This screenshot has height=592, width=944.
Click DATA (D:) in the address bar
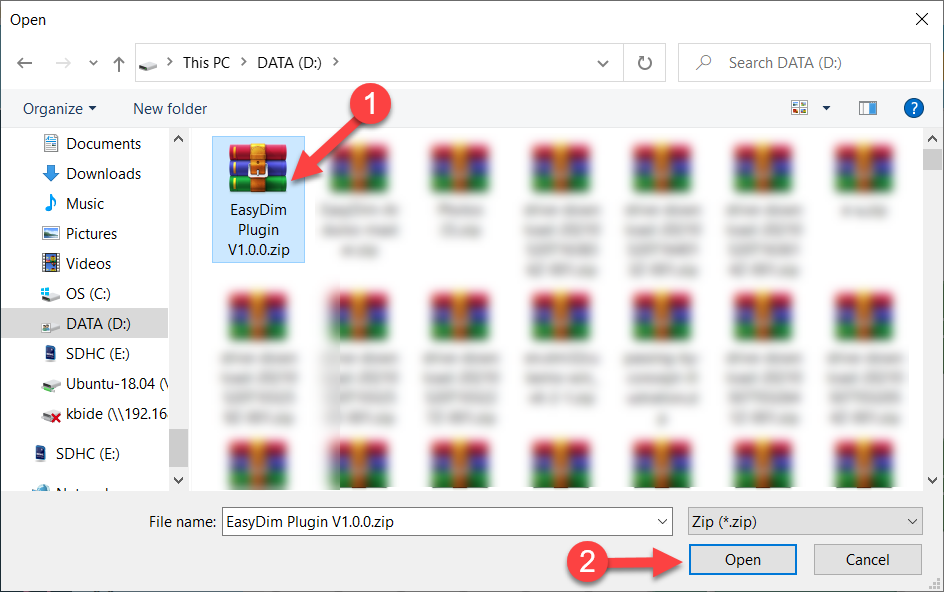click(x=290, y=63)
